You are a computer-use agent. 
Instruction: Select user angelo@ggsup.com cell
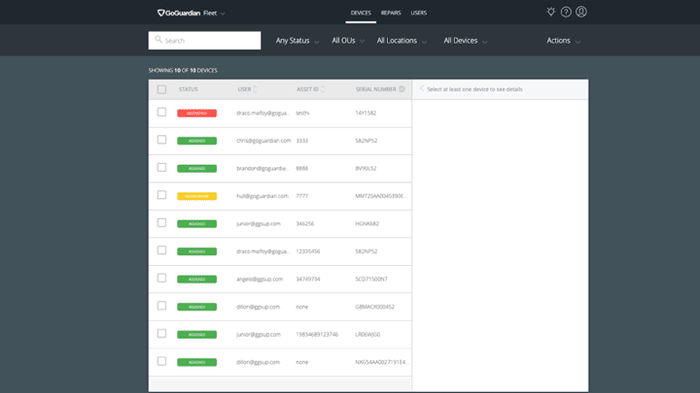click(259, 279)
